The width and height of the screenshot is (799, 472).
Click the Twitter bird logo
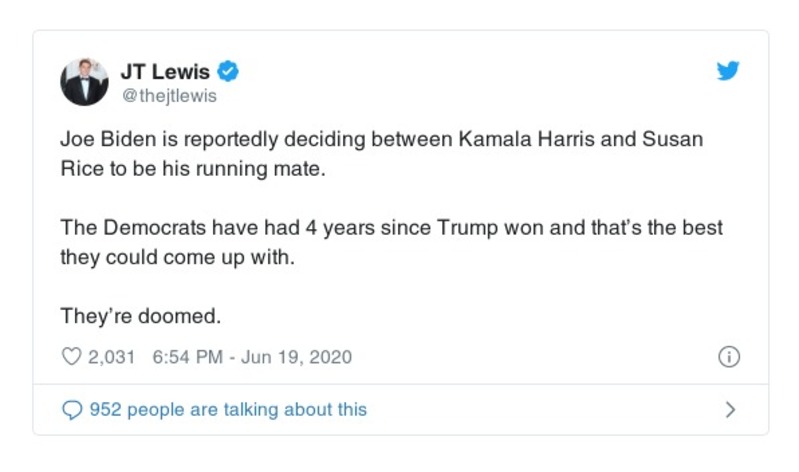click(x=728, y=71)
